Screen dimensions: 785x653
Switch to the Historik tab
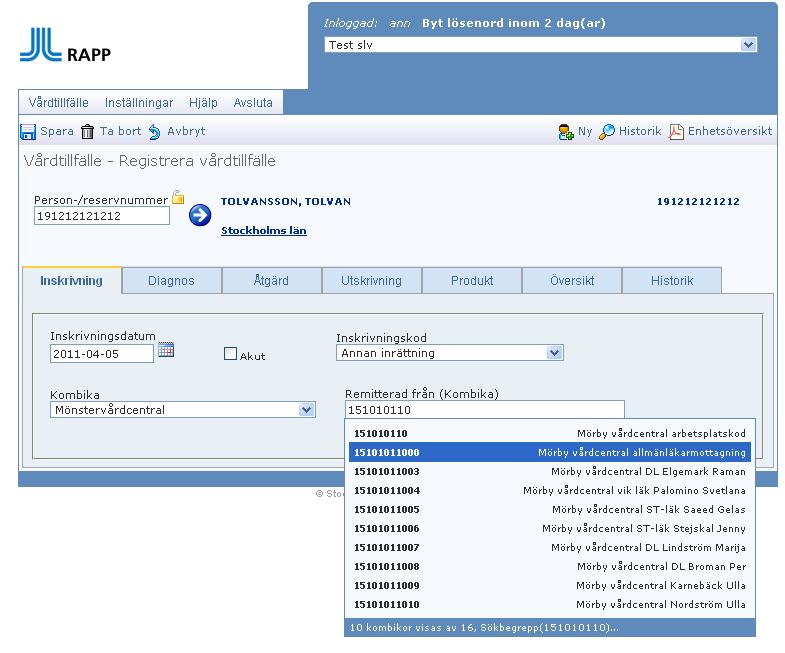click(x=672, y=280)
